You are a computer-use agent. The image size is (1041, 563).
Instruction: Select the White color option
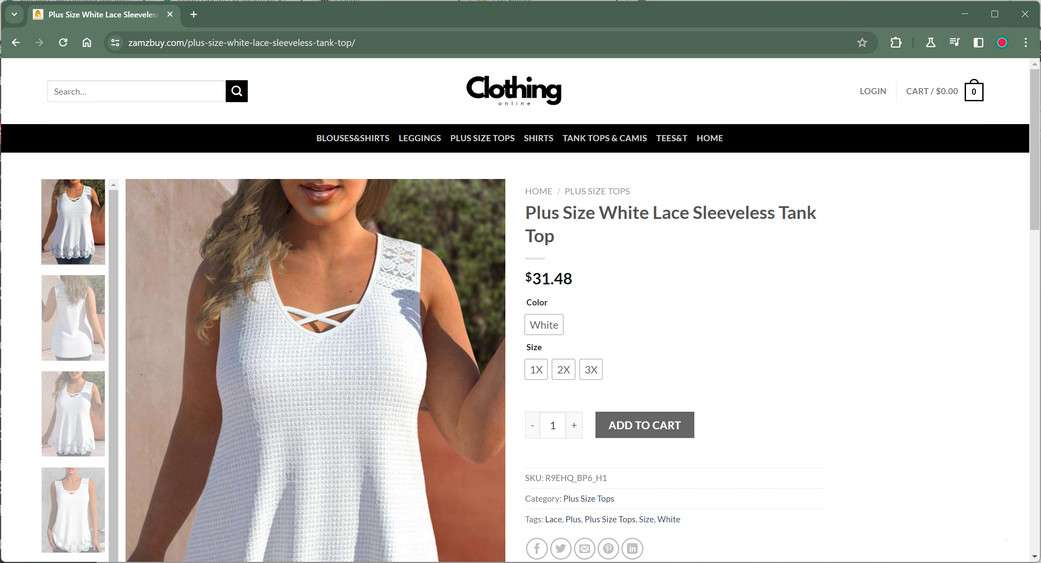point(544,325)
